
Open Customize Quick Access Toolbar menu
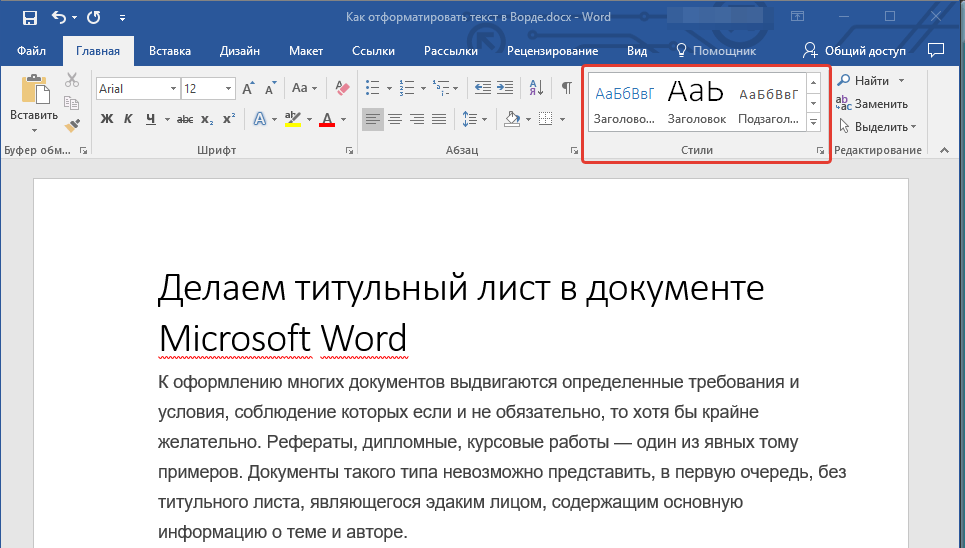coord(122,18)
